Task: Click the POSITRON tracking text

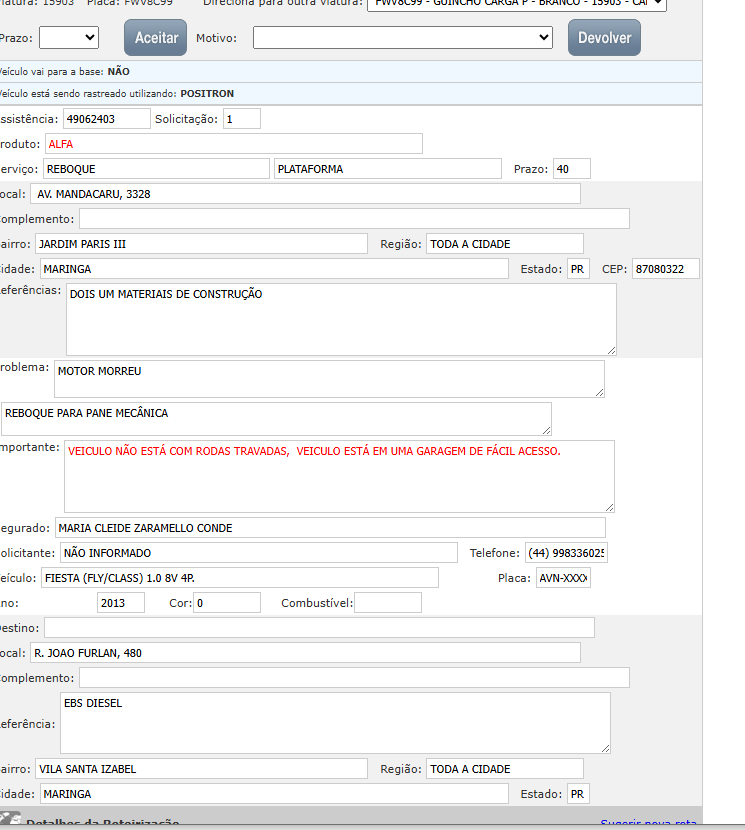Action: coord(207,94)
